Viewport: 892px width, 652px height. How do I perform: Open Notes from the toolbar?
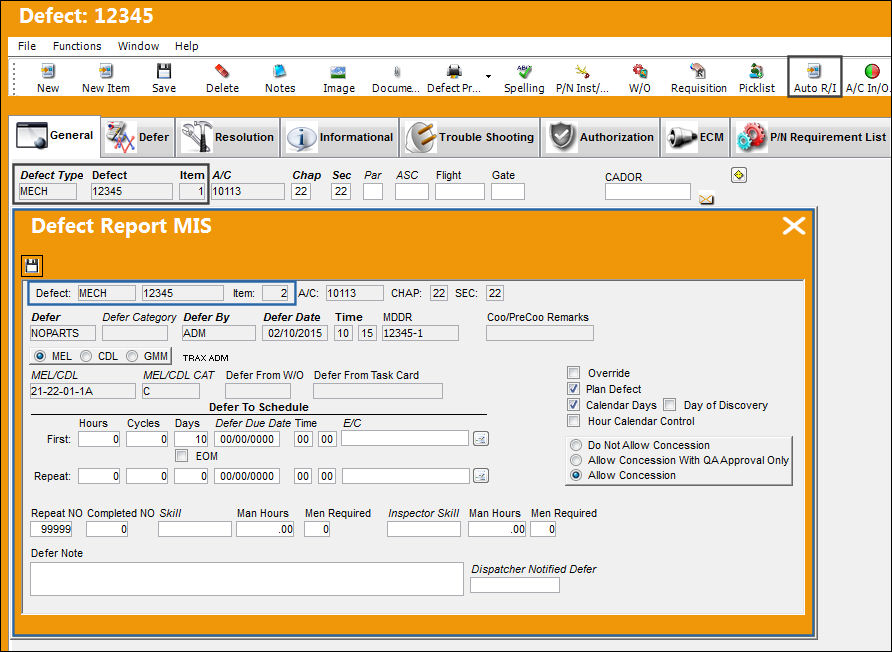coord(280,71)
